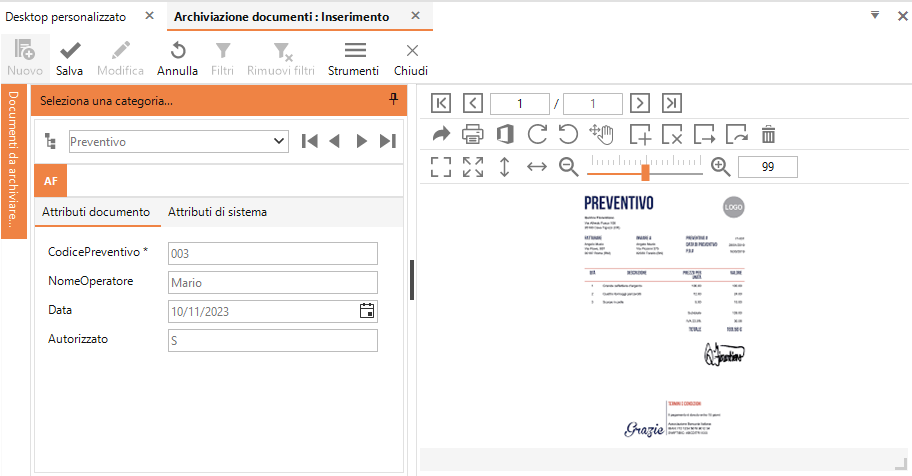Viewport: 912px width, 476px height.
Task: Print the document with the printer icon
Action: (473, 134)
